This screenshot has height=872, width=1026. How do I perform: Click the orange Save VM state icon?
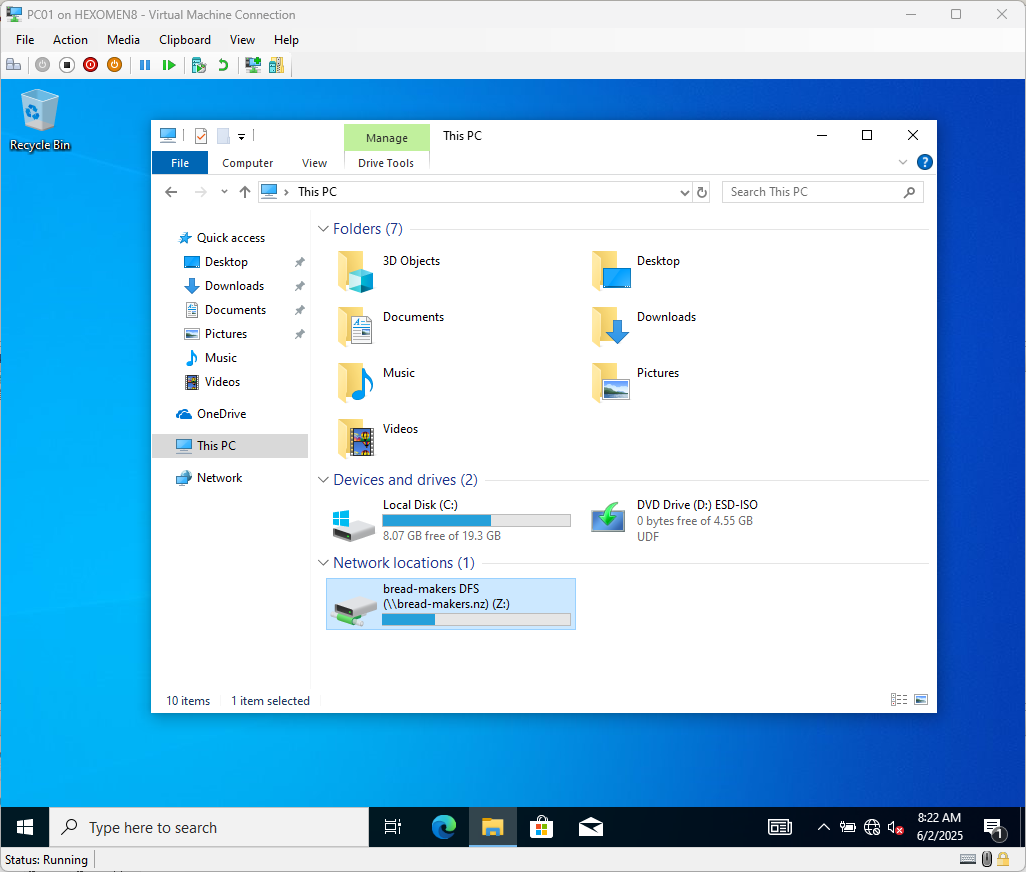(x=115, y=65)
